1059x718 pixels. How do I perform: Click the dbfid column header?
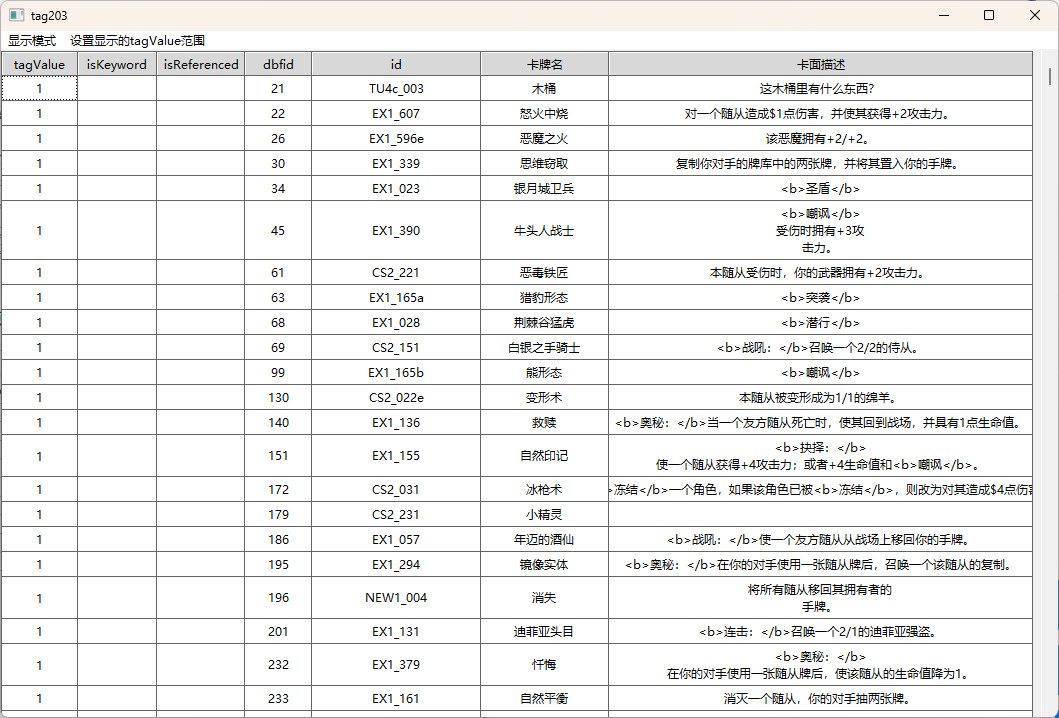(x=278, y=64)
